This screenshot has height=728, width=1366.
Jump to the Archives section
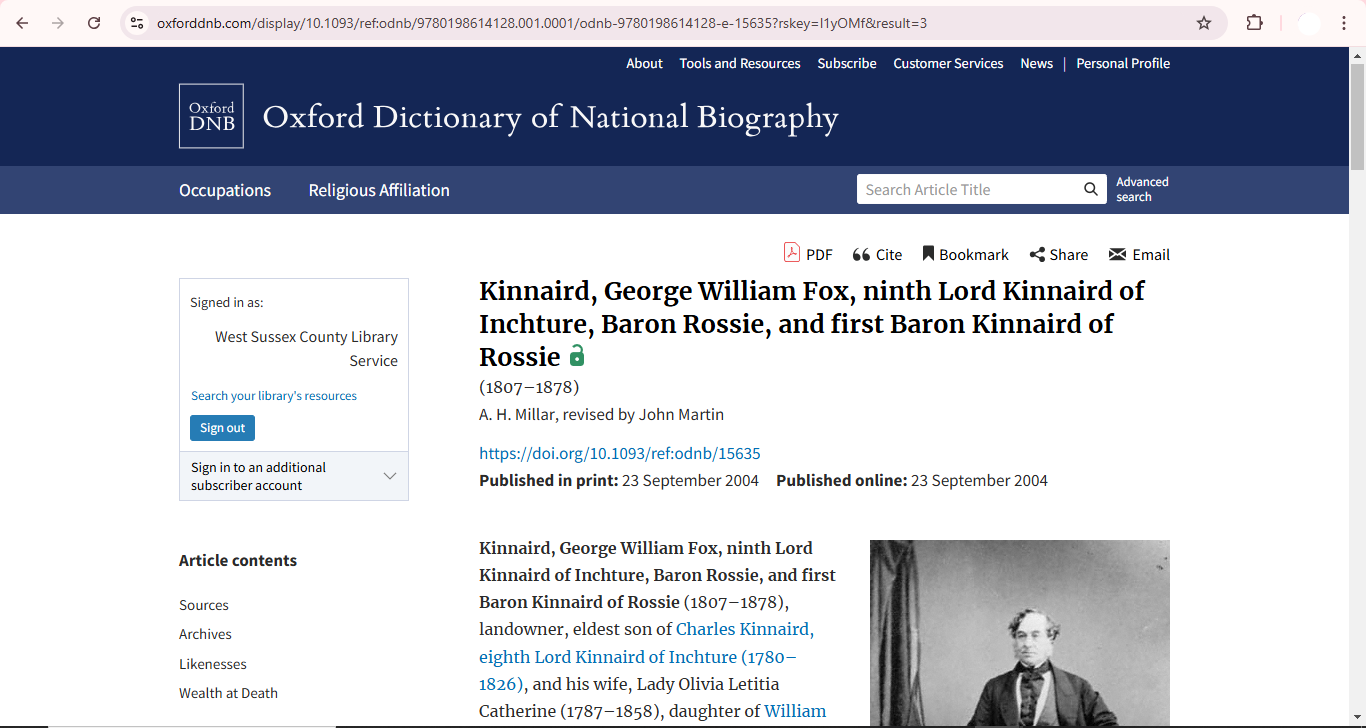tap(205, 634)
